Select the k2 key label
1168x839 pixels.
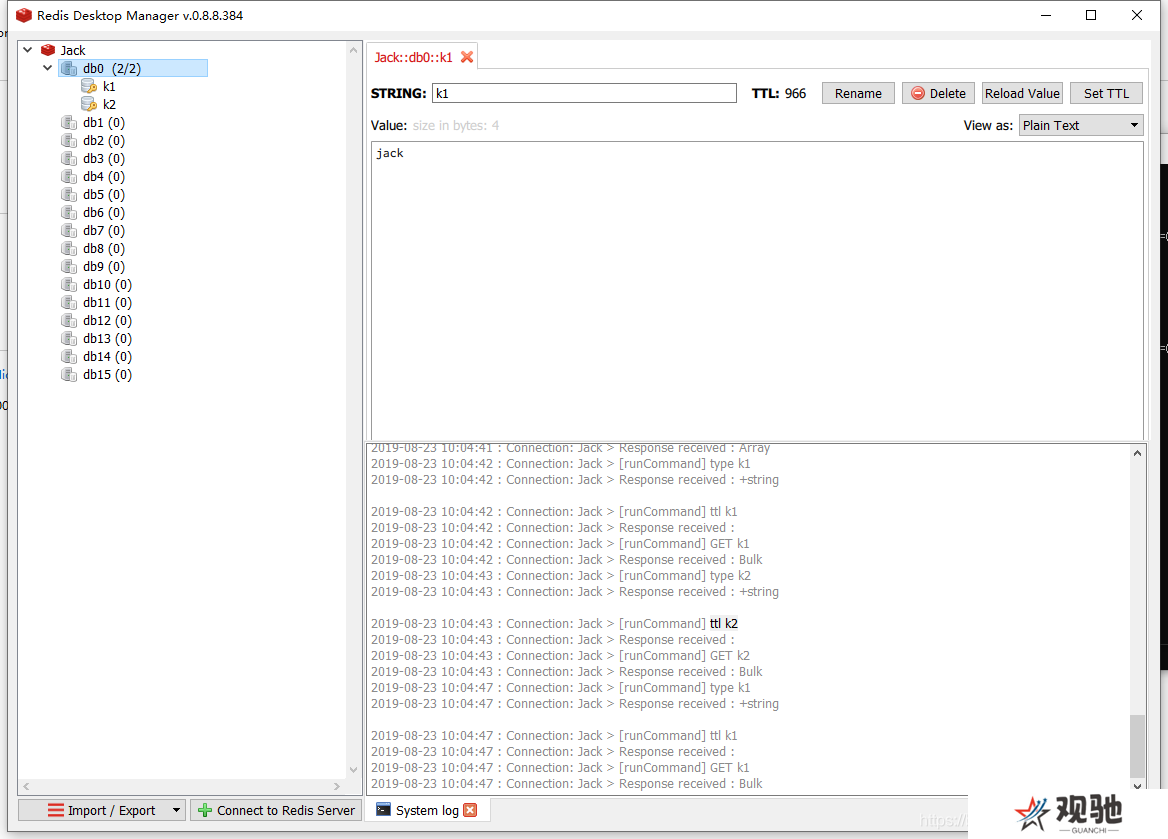110,104
